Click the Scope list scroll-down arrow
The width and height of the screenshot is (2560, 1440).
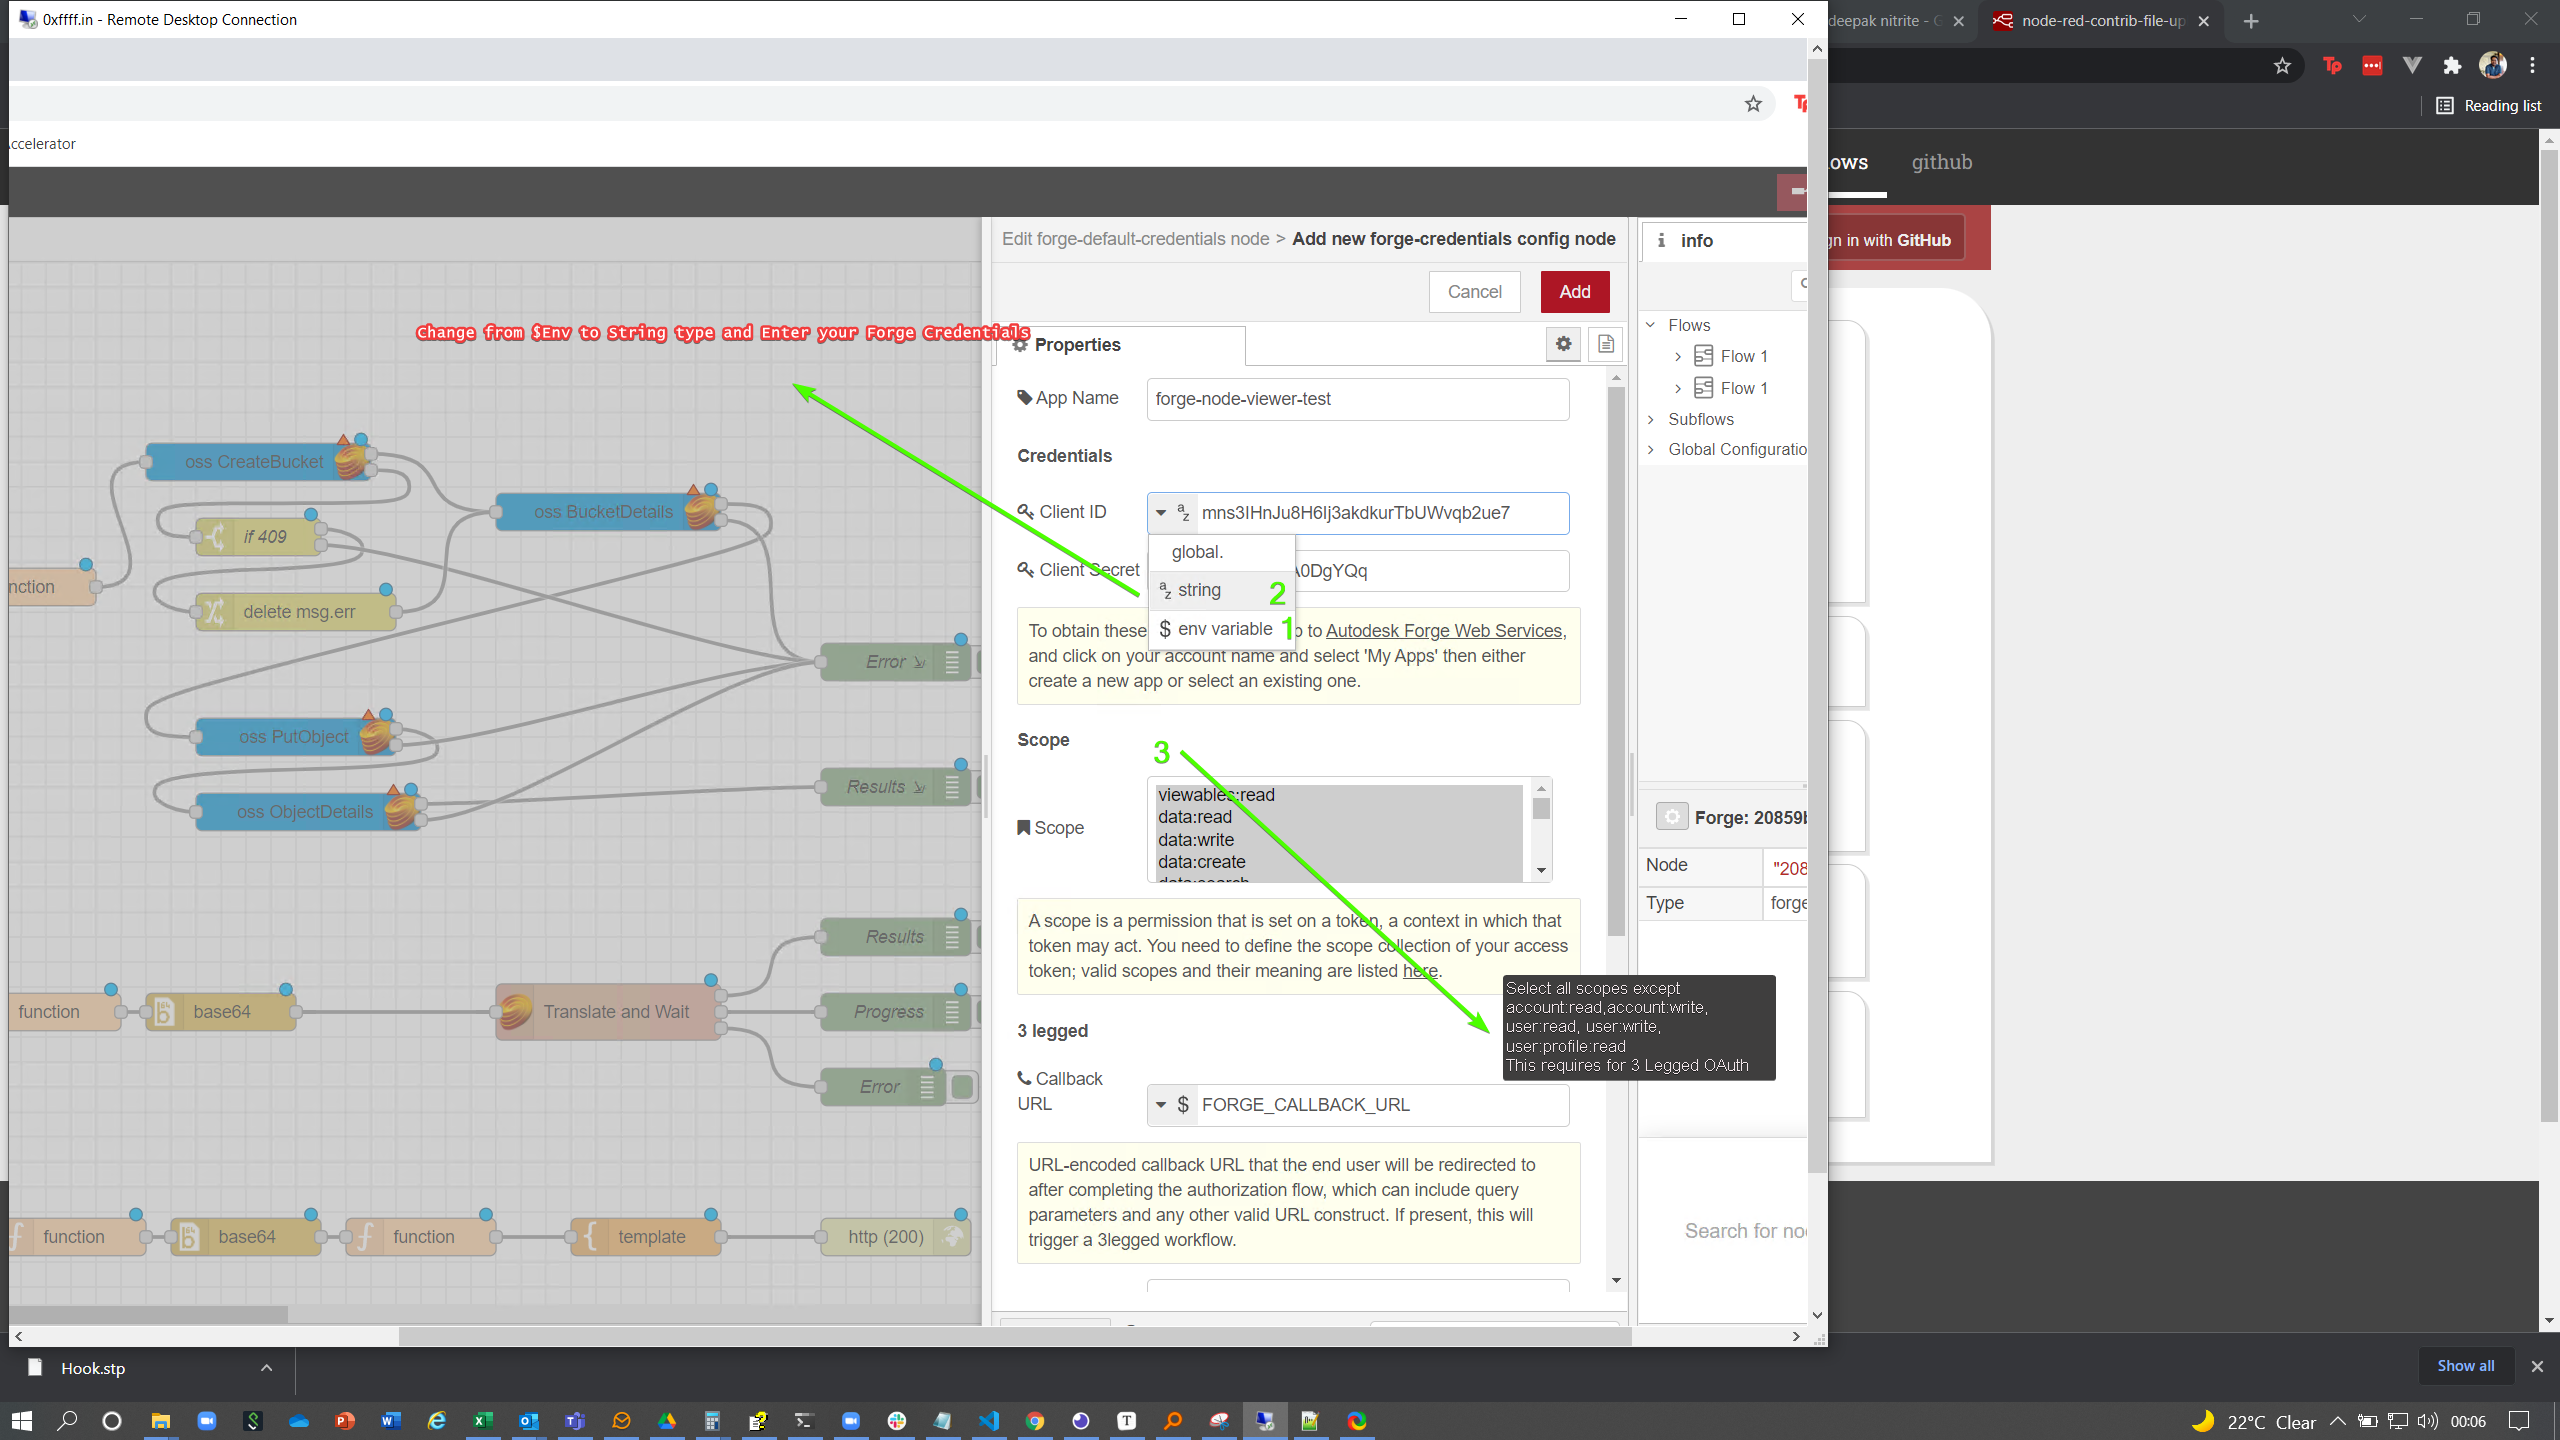tap(1542, 871)
